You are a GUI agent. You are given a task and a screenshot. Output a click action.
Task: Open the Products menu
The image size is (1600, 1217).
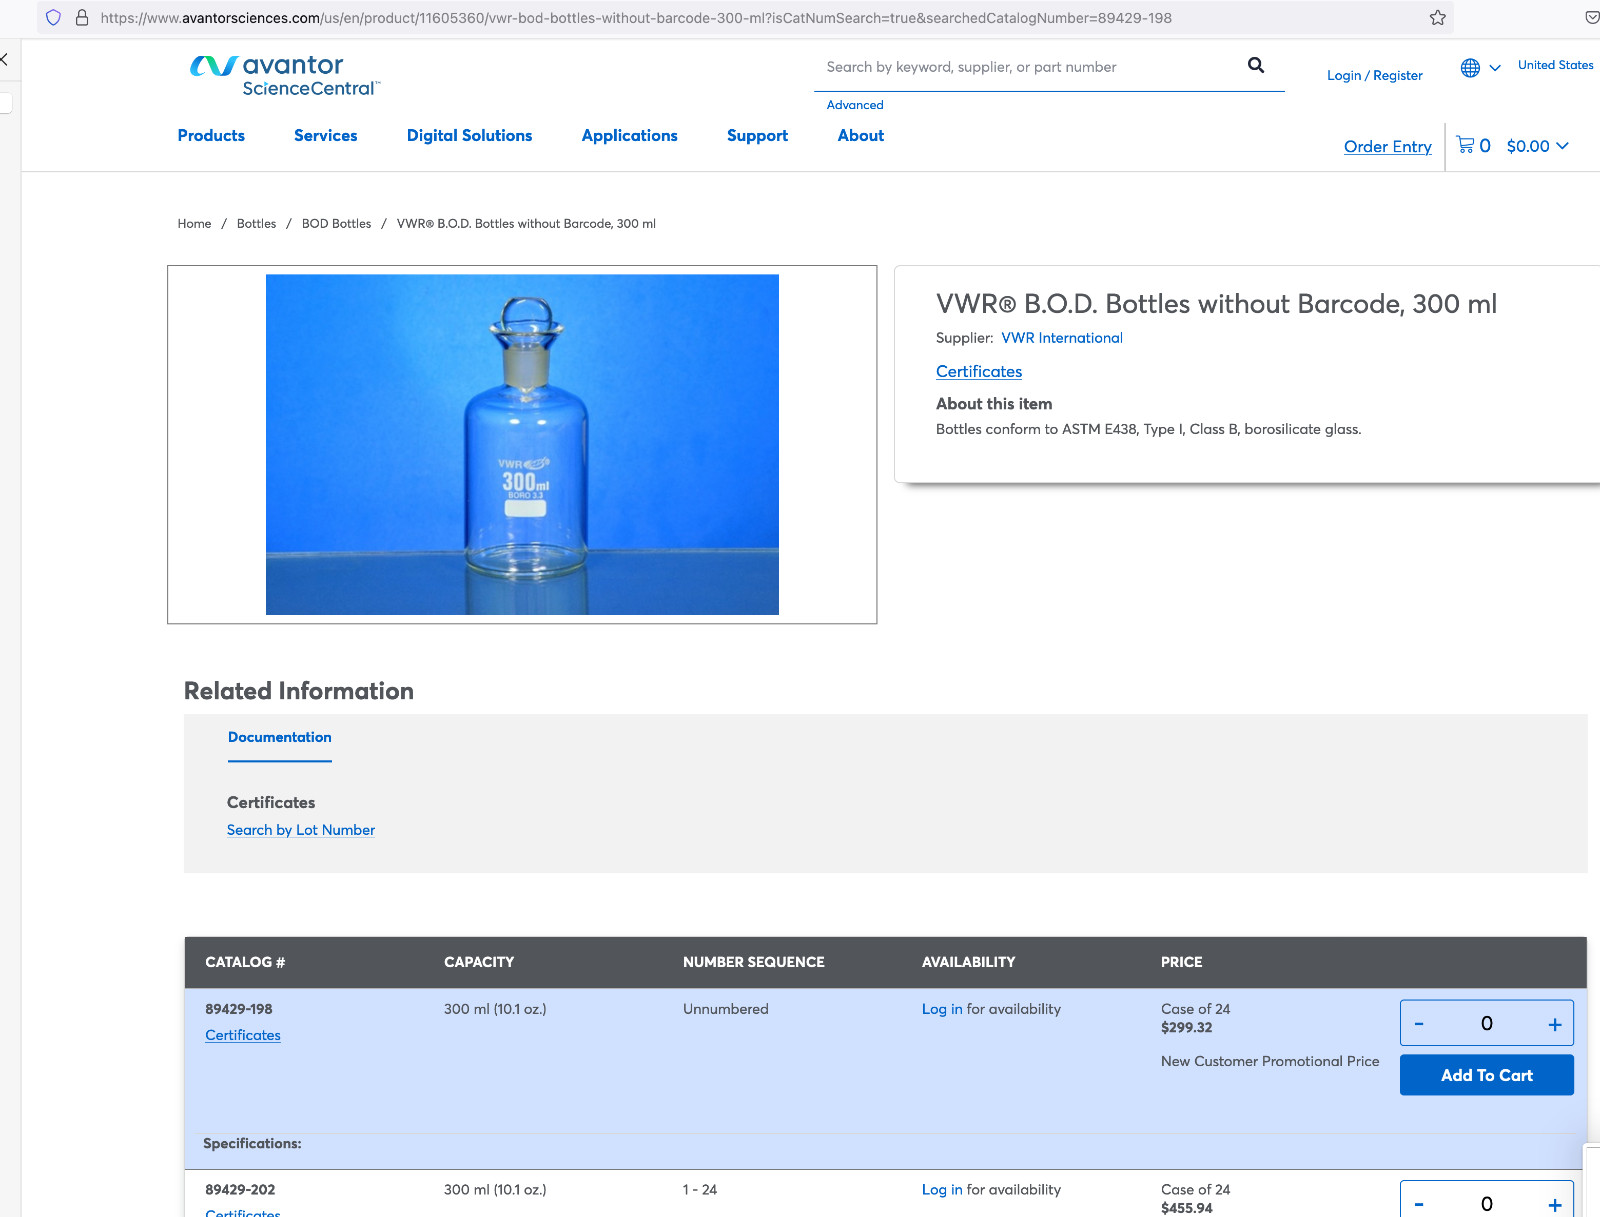[x=211, y=136]
